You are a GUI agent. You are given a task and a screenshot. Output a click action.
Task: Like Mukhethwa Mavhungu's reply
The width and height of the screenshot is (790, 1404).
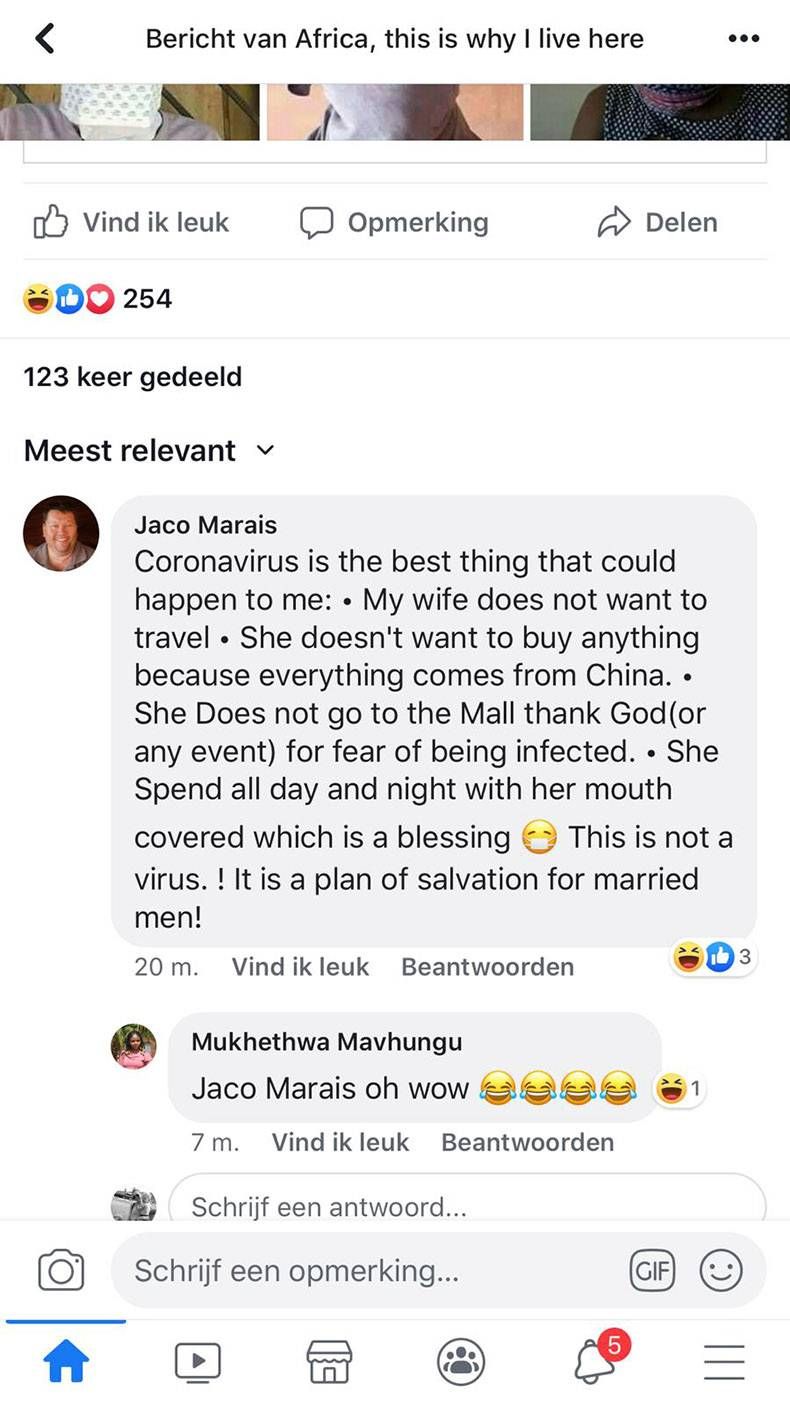click(340, 1142)
